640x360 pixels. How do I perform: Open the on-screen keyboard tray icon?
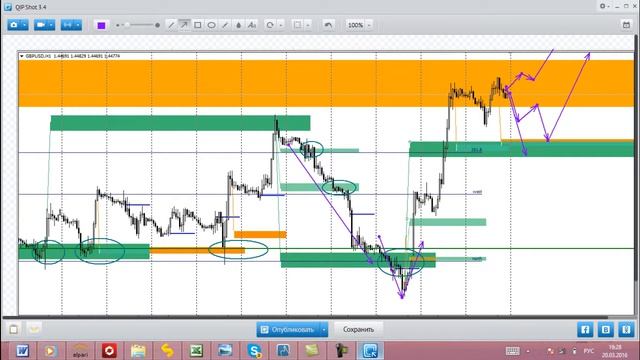coord(513,351)
